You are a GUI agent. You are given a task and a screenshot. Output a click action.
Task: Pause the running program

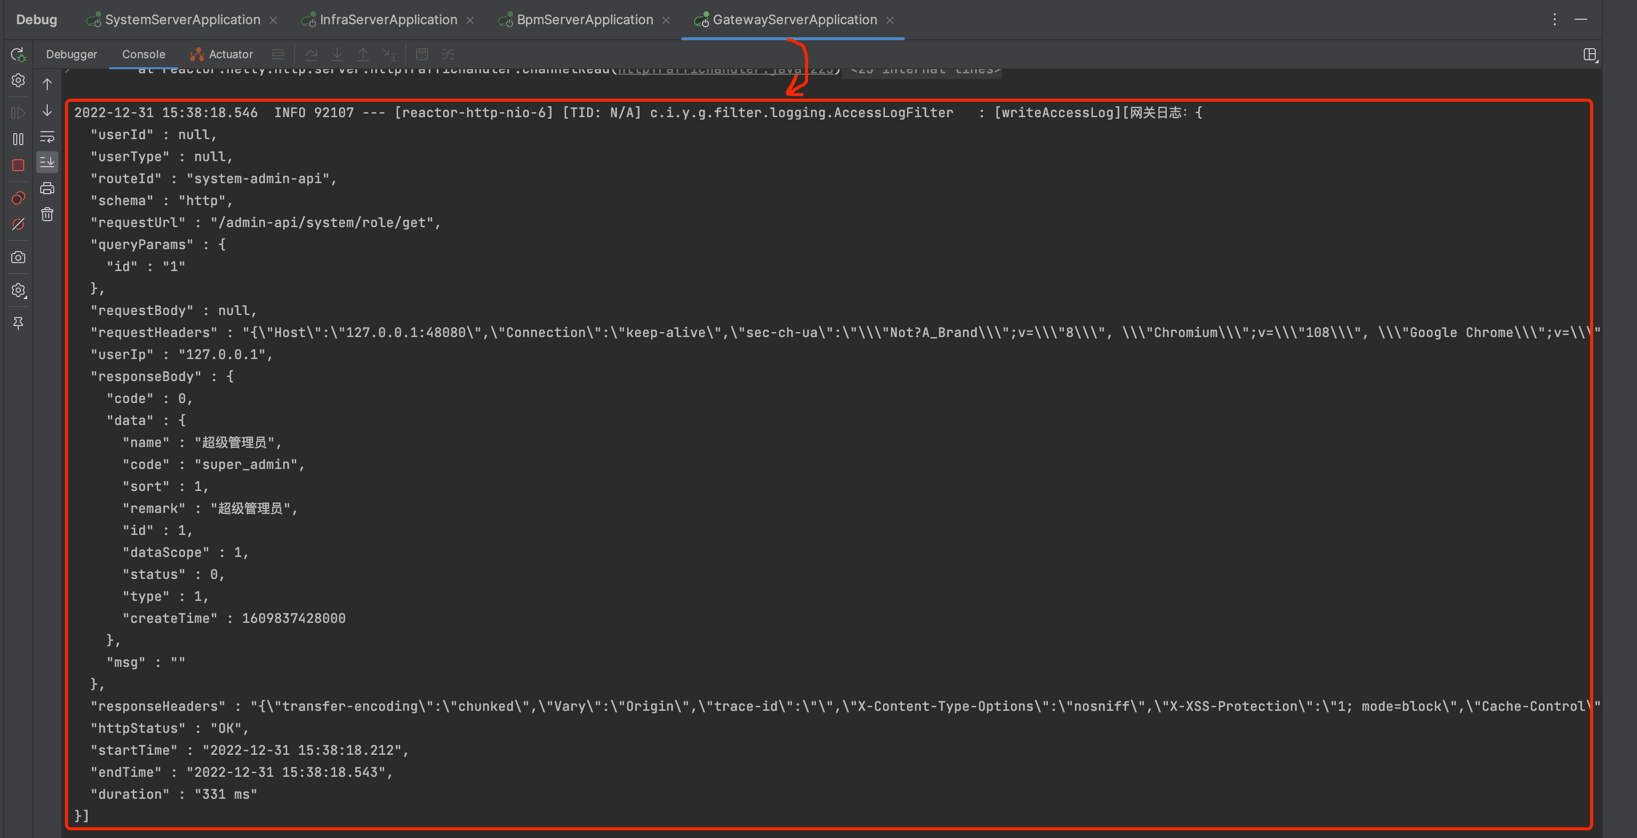point(18,139)
